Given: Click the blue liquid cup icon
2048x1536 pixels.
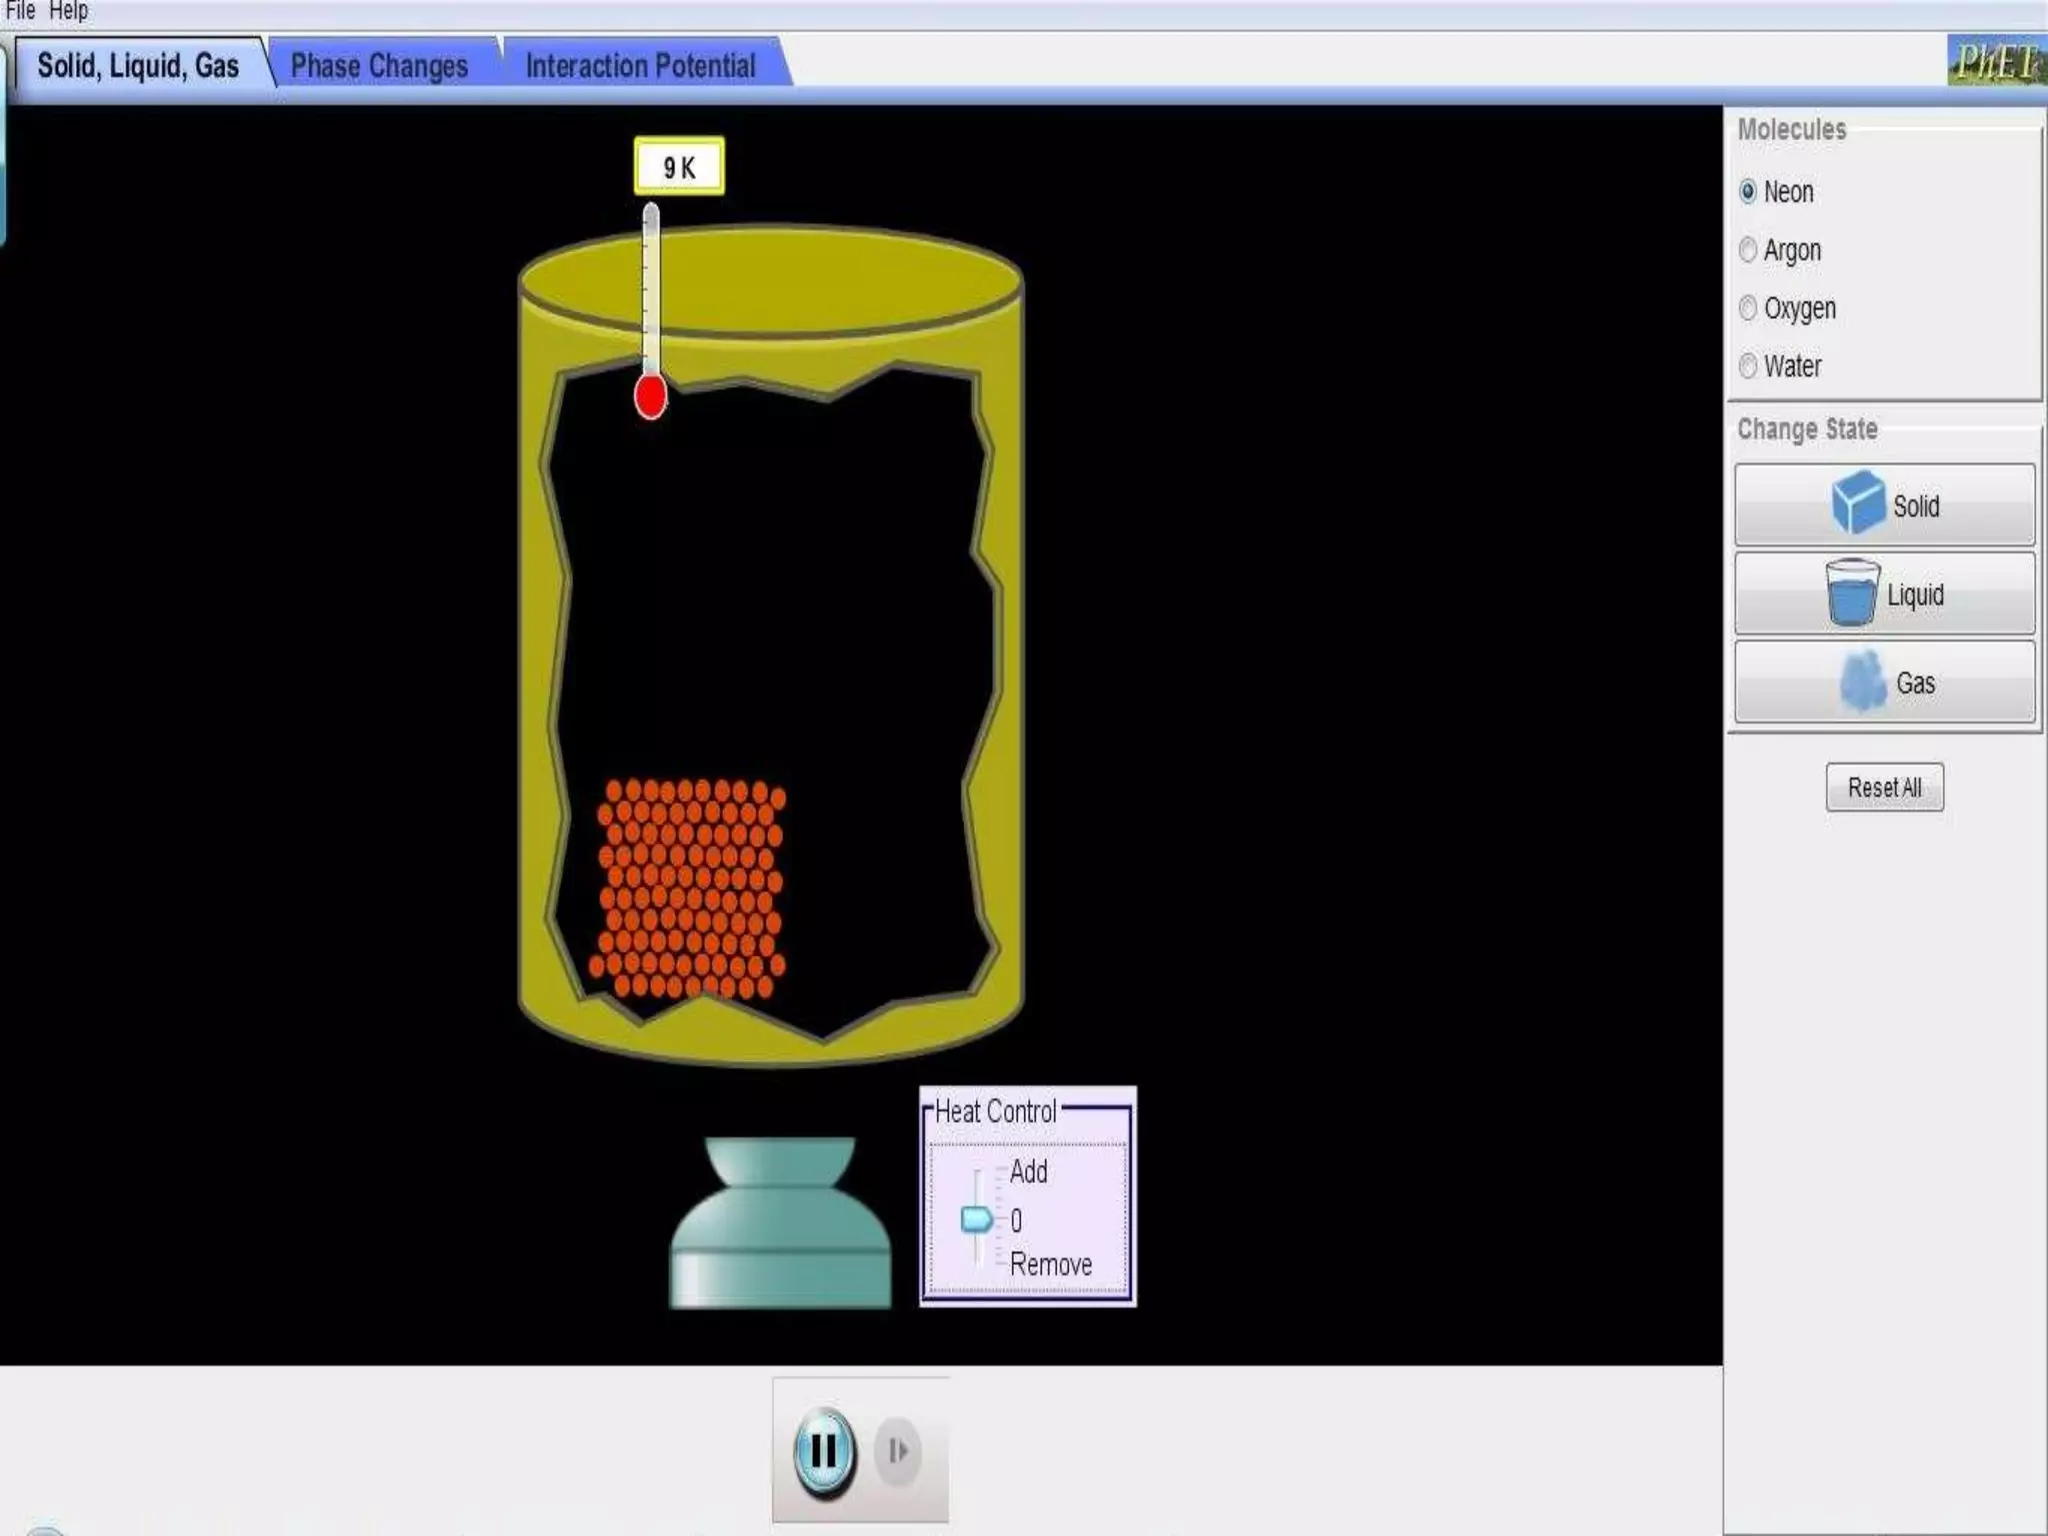Looking at the screenshot, I should 1852,593.
